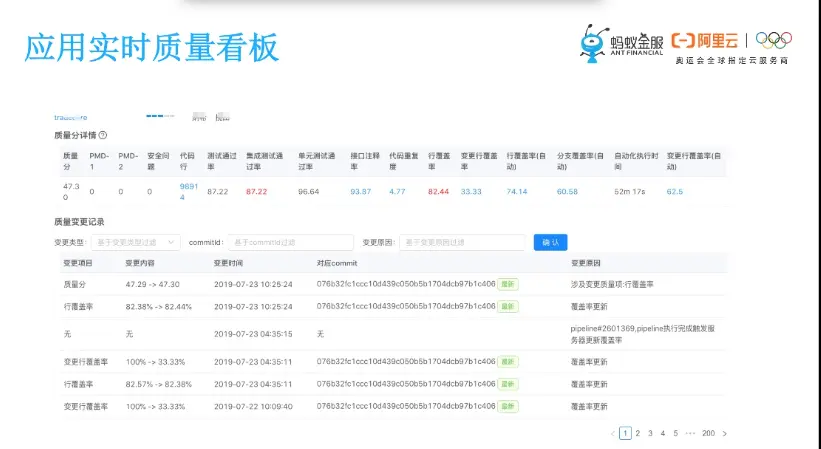The width and height of the screenshot is (821, 449).
Task: Click the 质量变更记录 section heading
Action: 79,222
